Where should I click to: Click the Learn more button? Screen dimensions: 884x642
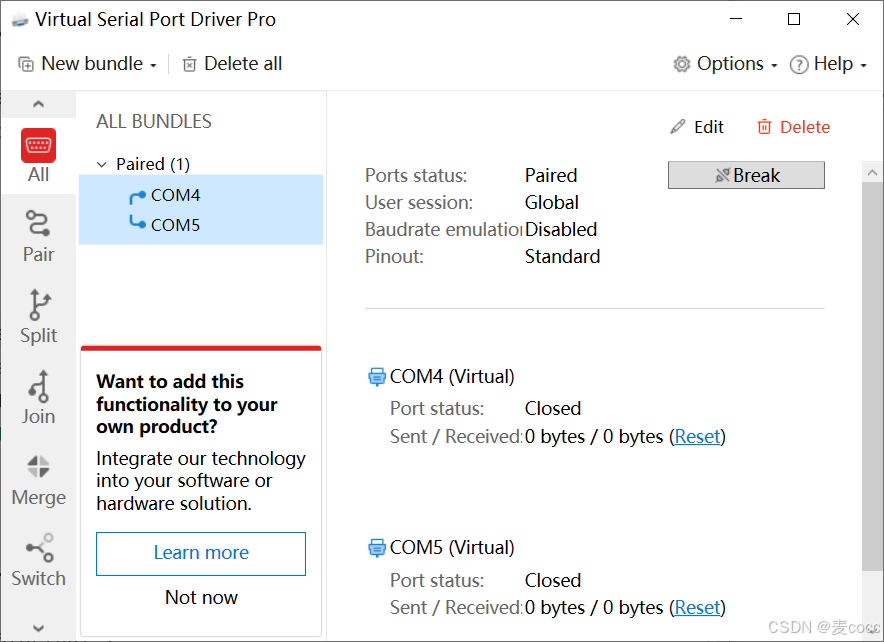200,553
